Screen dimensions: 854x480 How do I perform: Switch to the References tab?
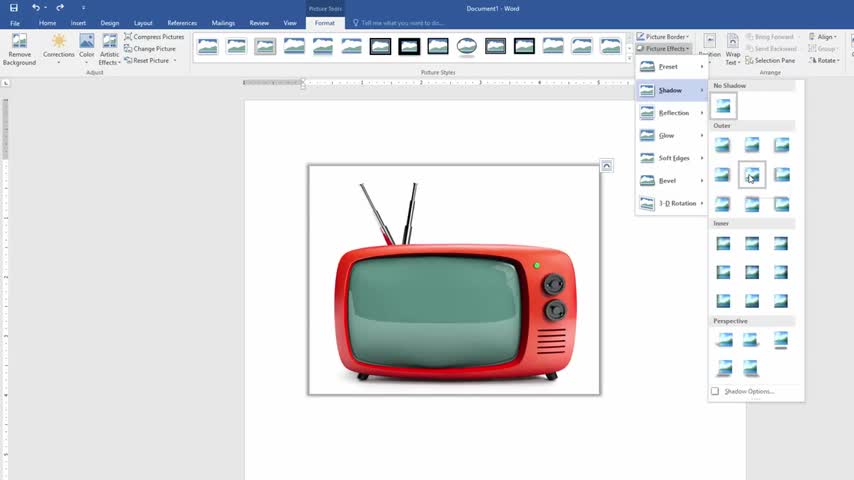[182, 23]
